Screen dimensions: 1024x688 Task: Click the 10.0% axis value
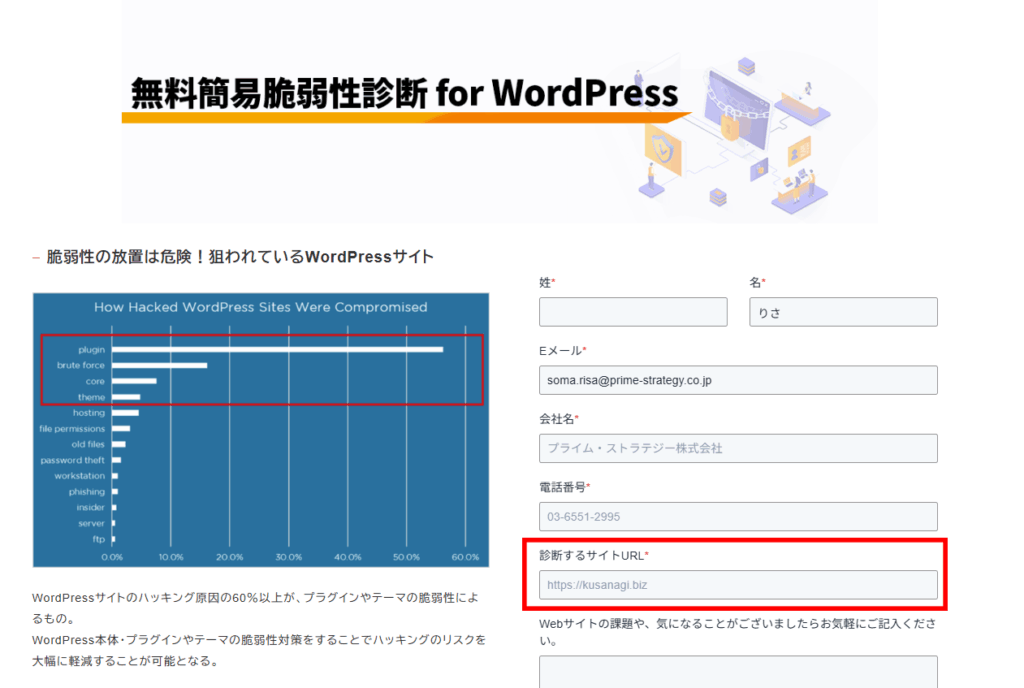point(171,557)
